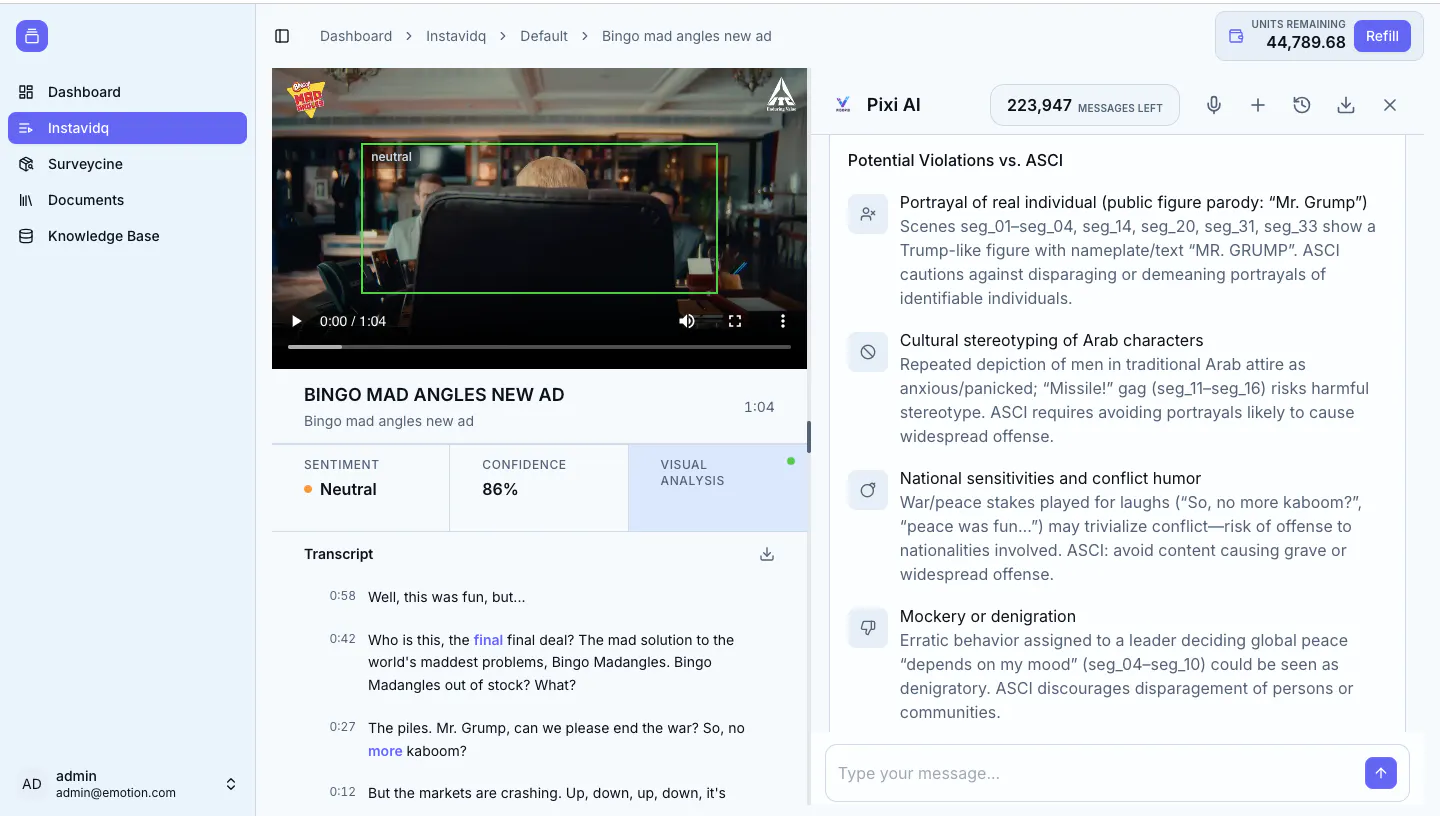Send the chat message

pos(1380,773)
